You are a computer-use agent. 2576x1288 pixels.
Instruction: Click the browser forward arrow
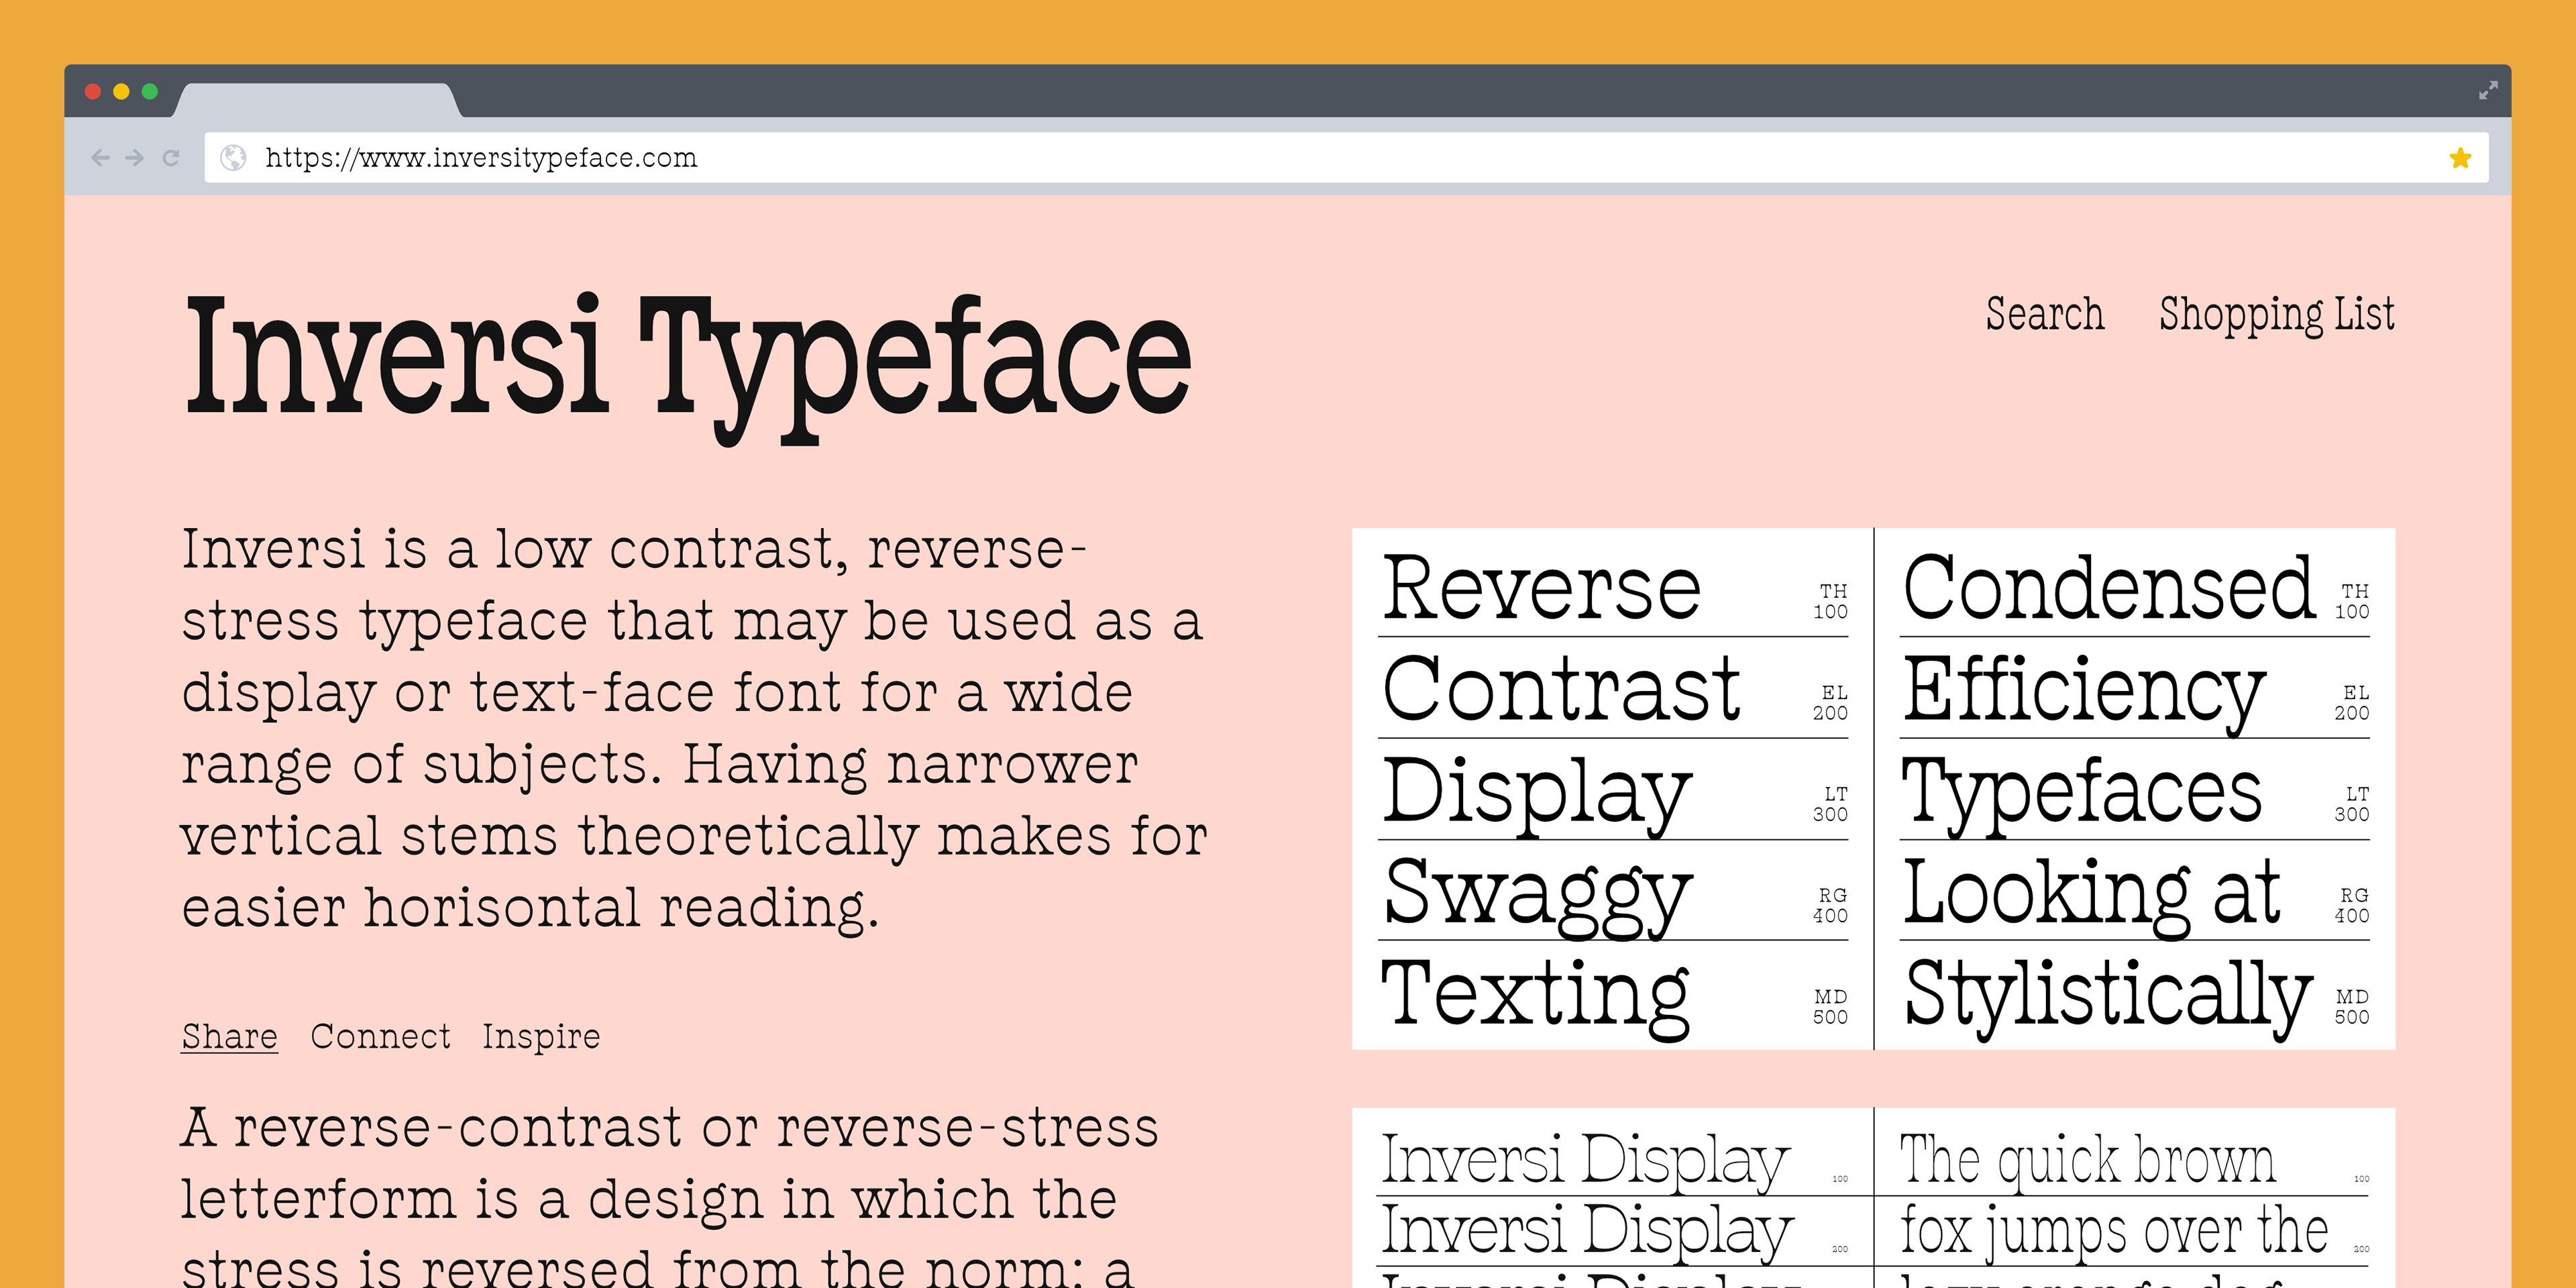pos(135,157)
